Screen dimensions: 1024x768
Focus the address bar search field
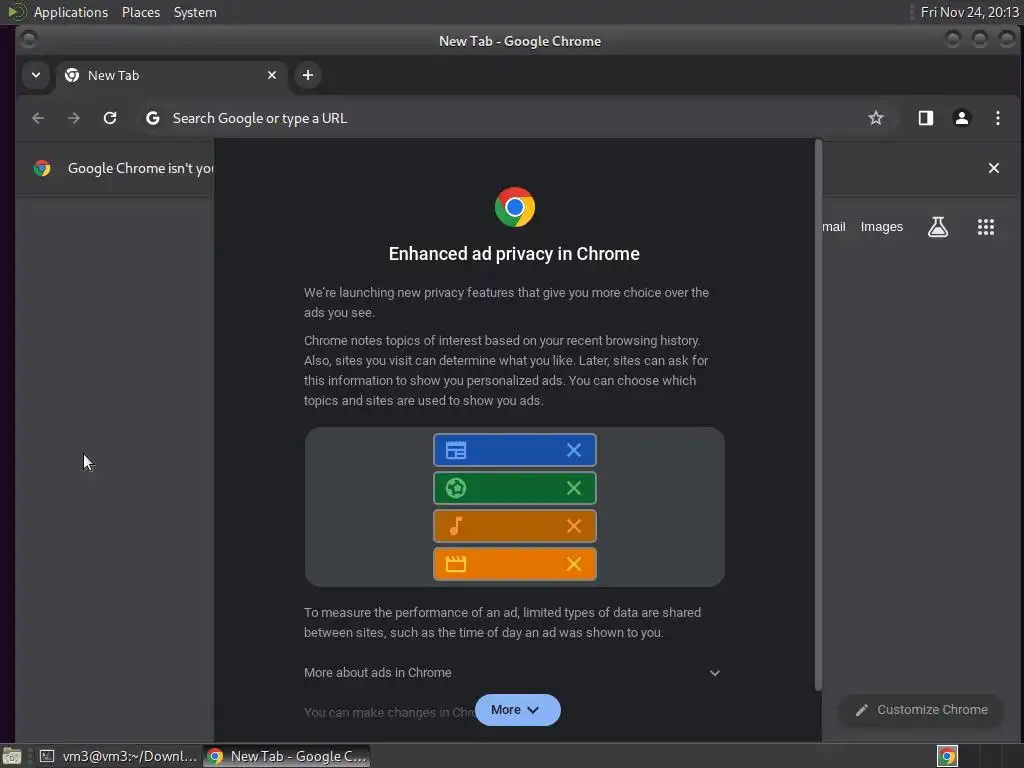click(x=516, y=118)
